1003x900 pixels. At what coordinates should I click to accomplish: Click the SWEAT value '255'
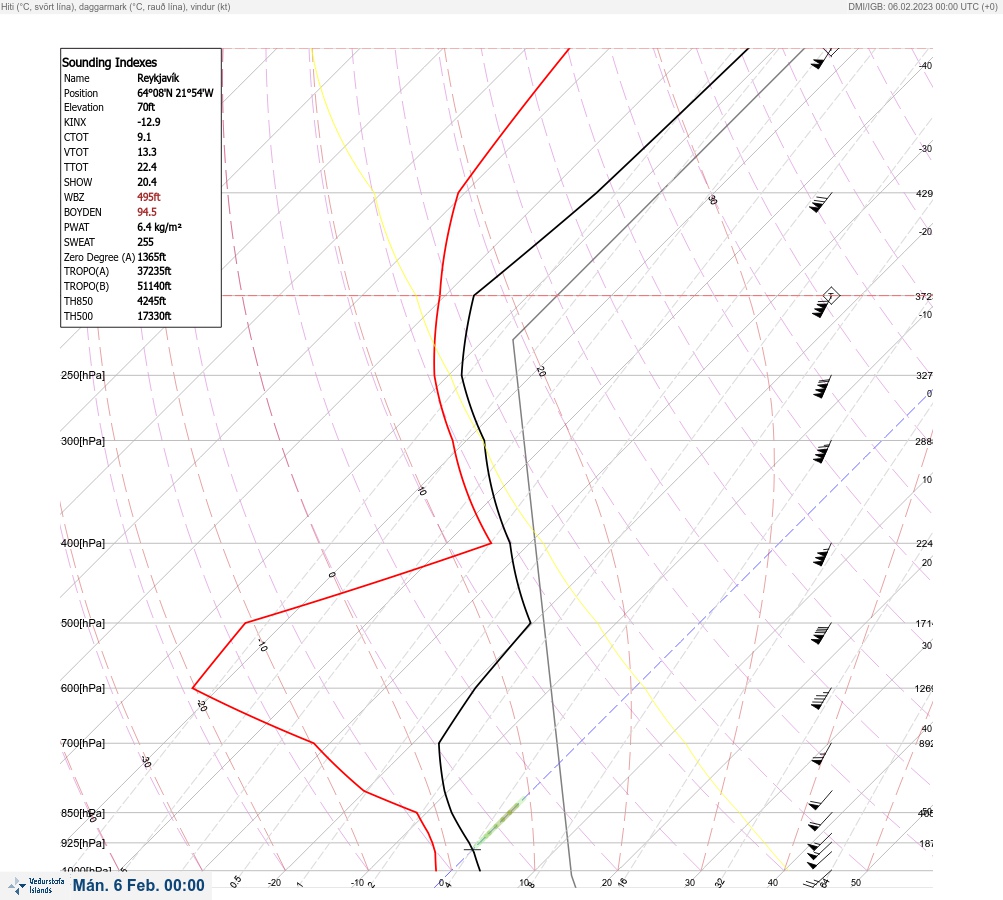click(145, 242)
